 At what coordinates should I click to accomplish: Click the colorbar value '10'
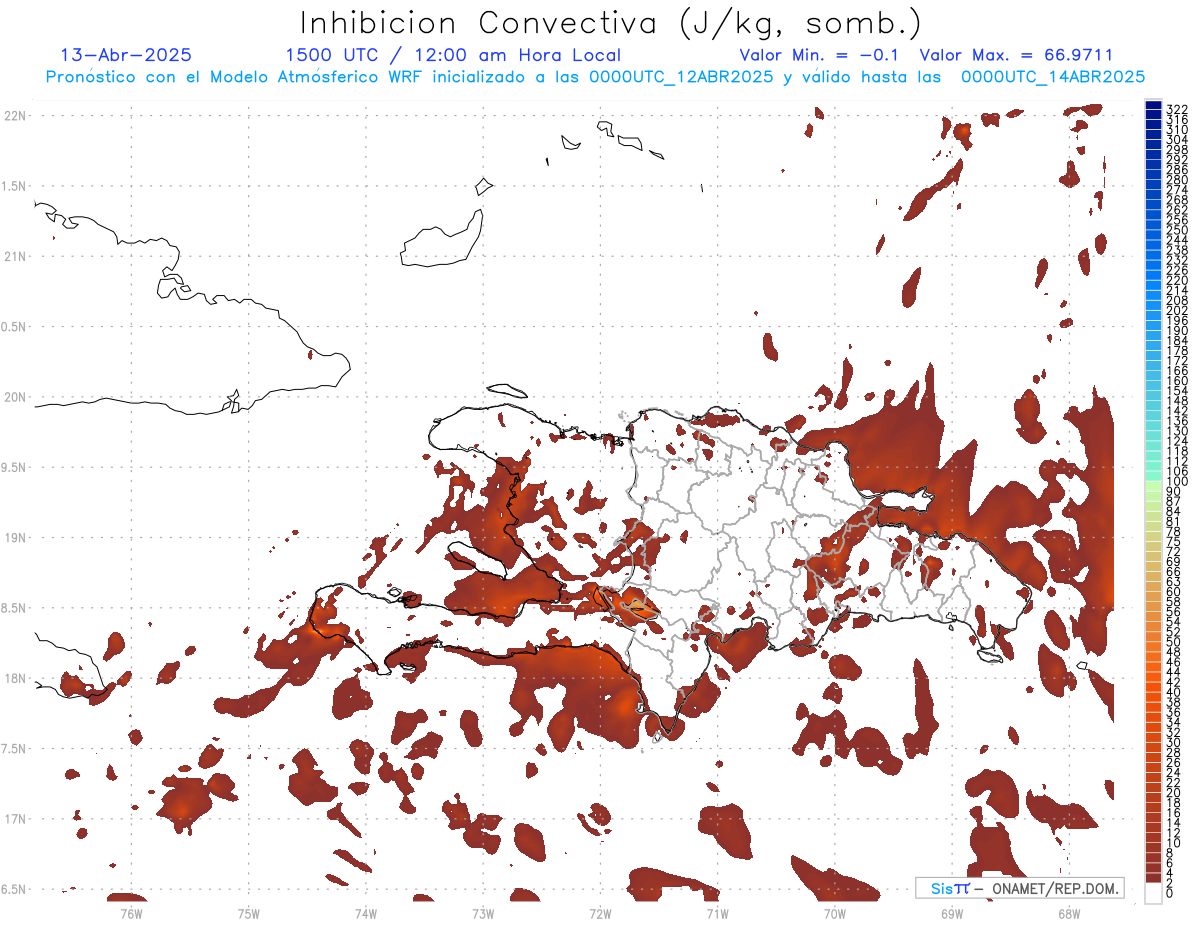(x=1174, y=843)
